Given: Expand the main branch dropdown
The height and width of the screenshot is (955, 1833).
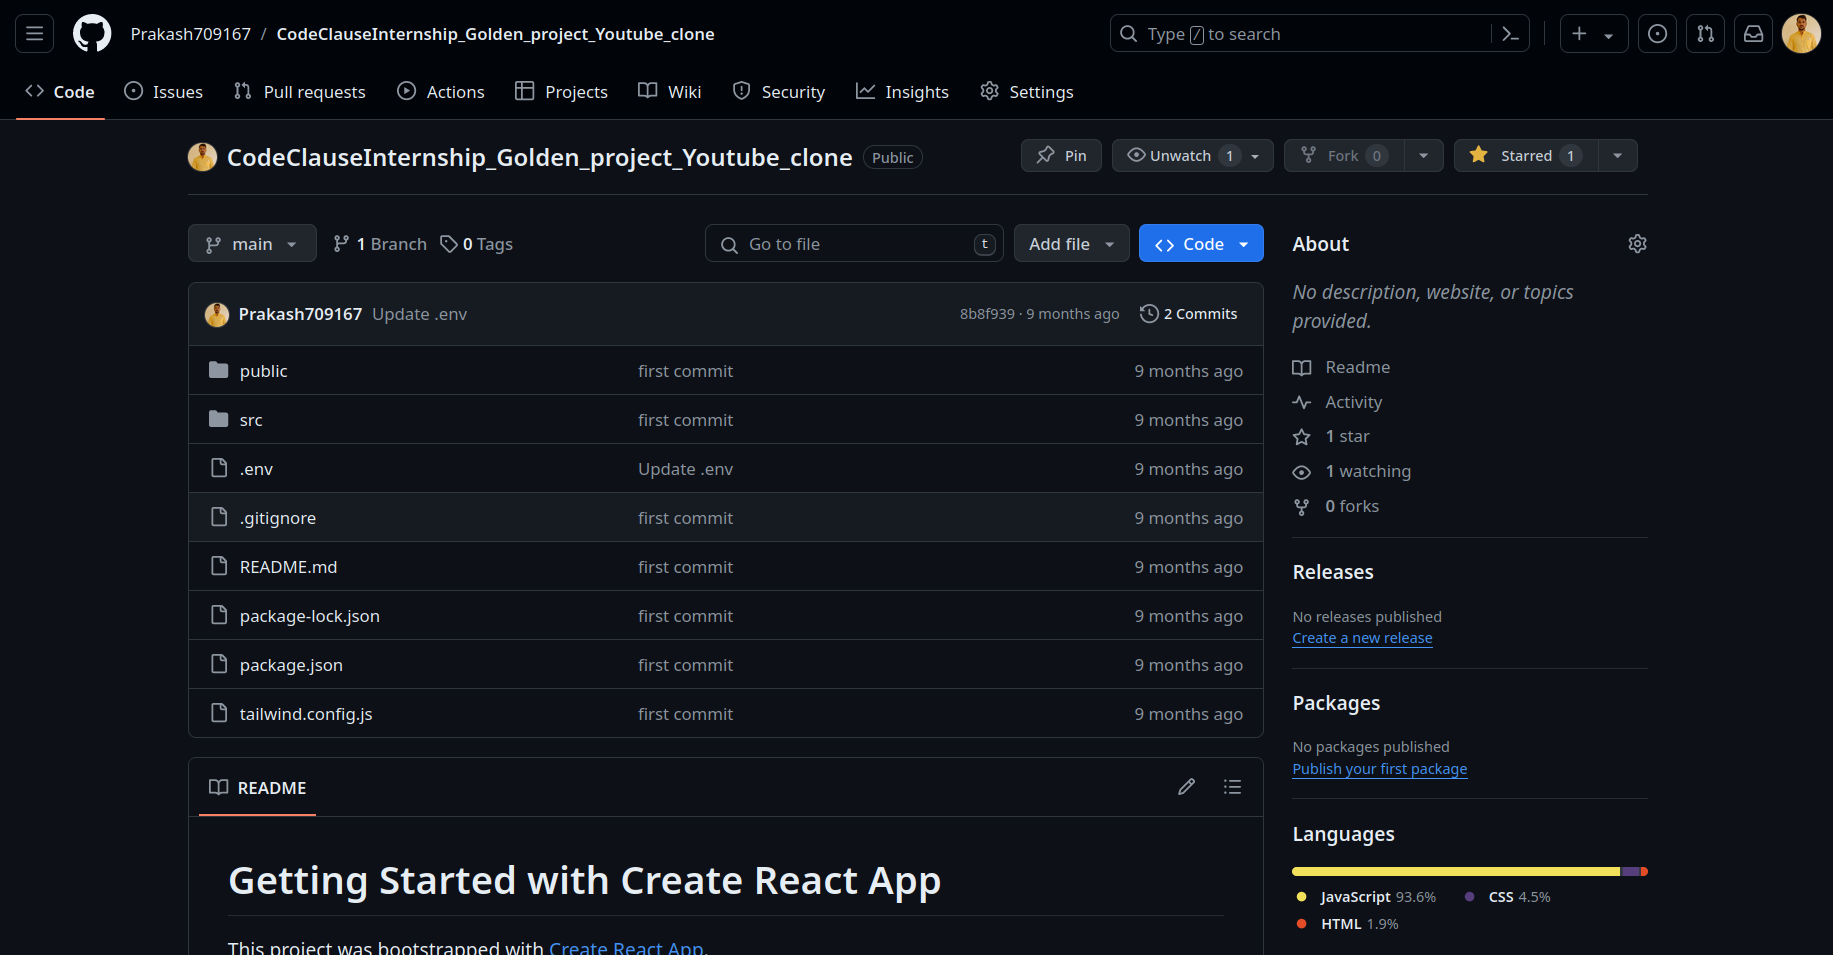Looking at the screenshot, I should pos(252,244).
